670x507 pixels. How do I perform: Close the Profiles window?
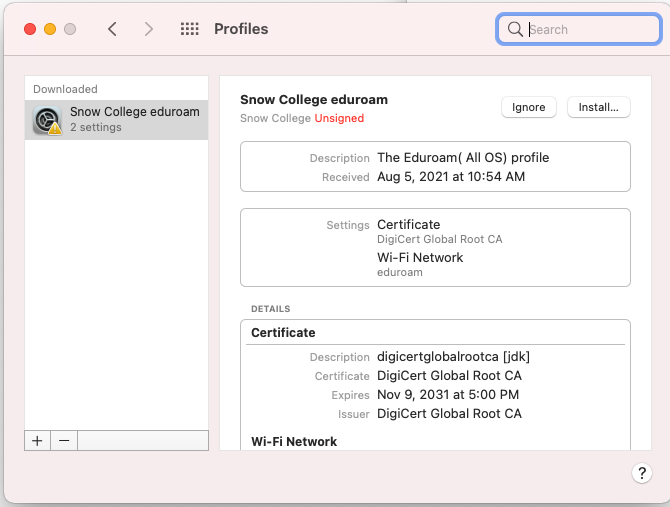[x=30, y=29]
